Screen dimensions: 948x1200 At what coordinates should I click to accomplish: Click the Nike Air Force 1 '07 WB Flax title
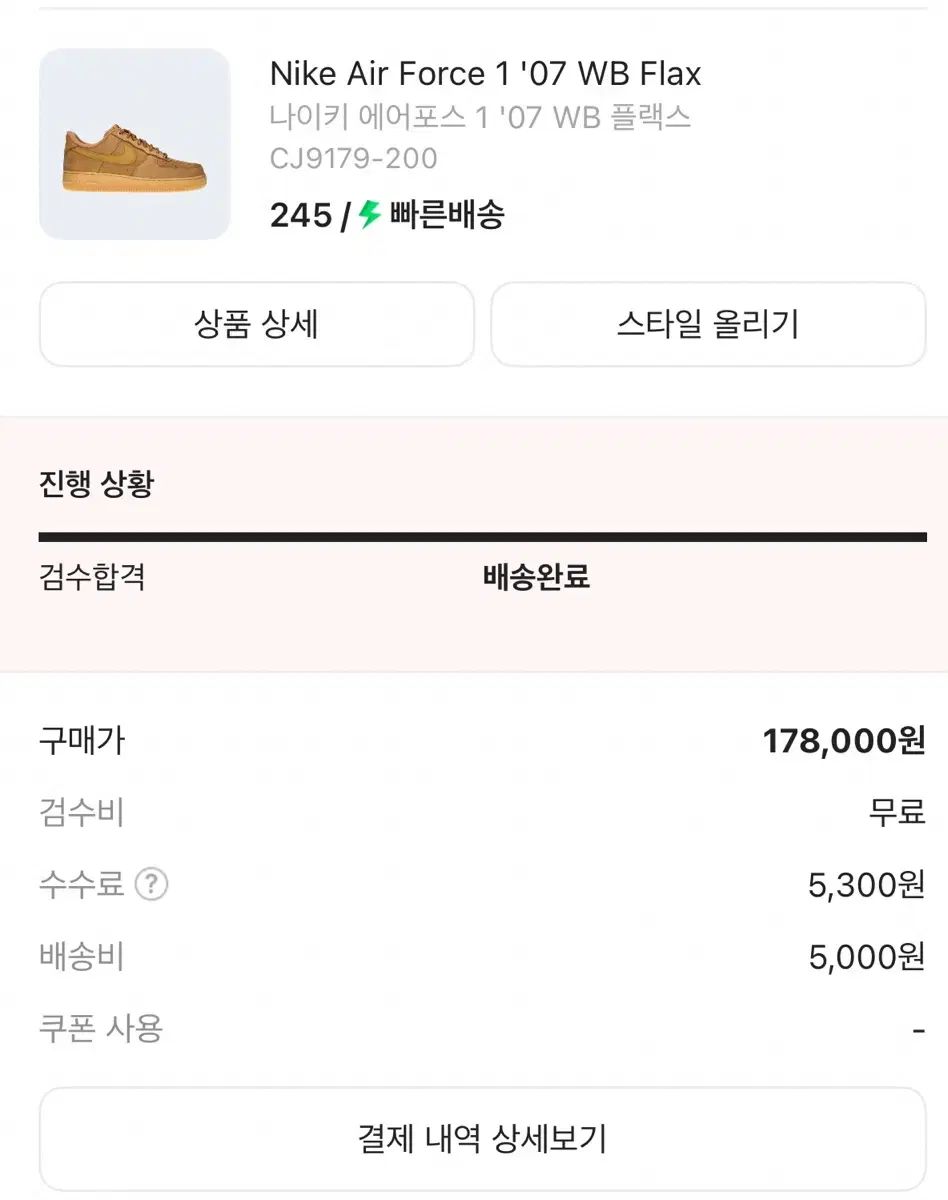coord(485,73)
